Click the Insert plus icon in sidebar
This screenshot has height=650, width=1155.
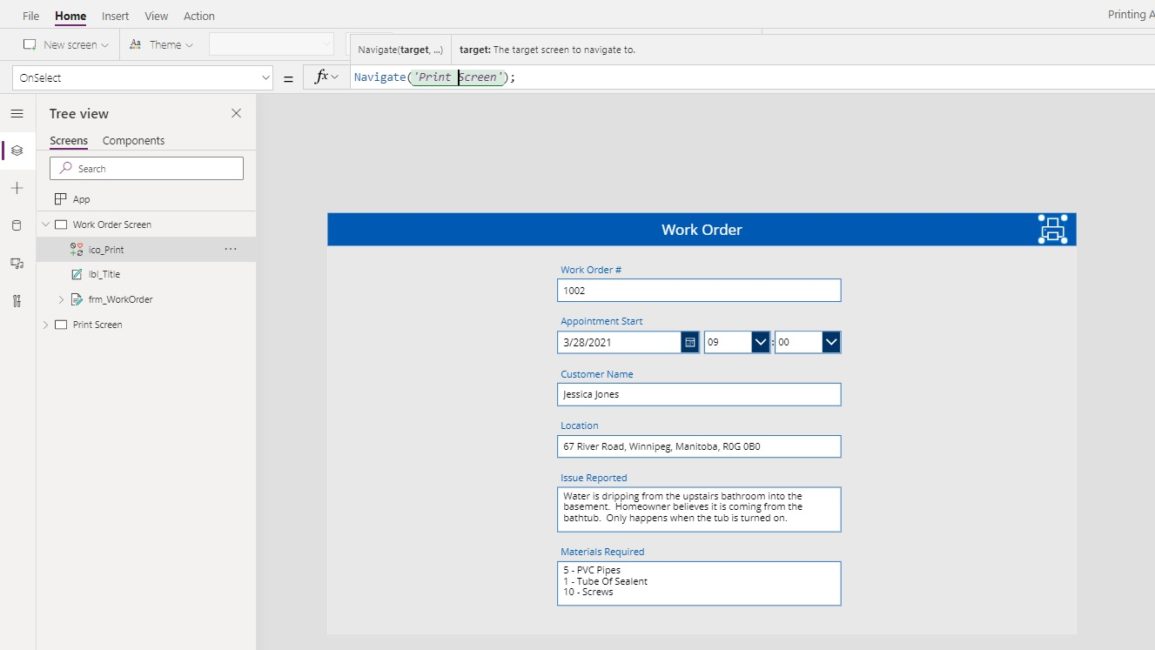(16, 188)
